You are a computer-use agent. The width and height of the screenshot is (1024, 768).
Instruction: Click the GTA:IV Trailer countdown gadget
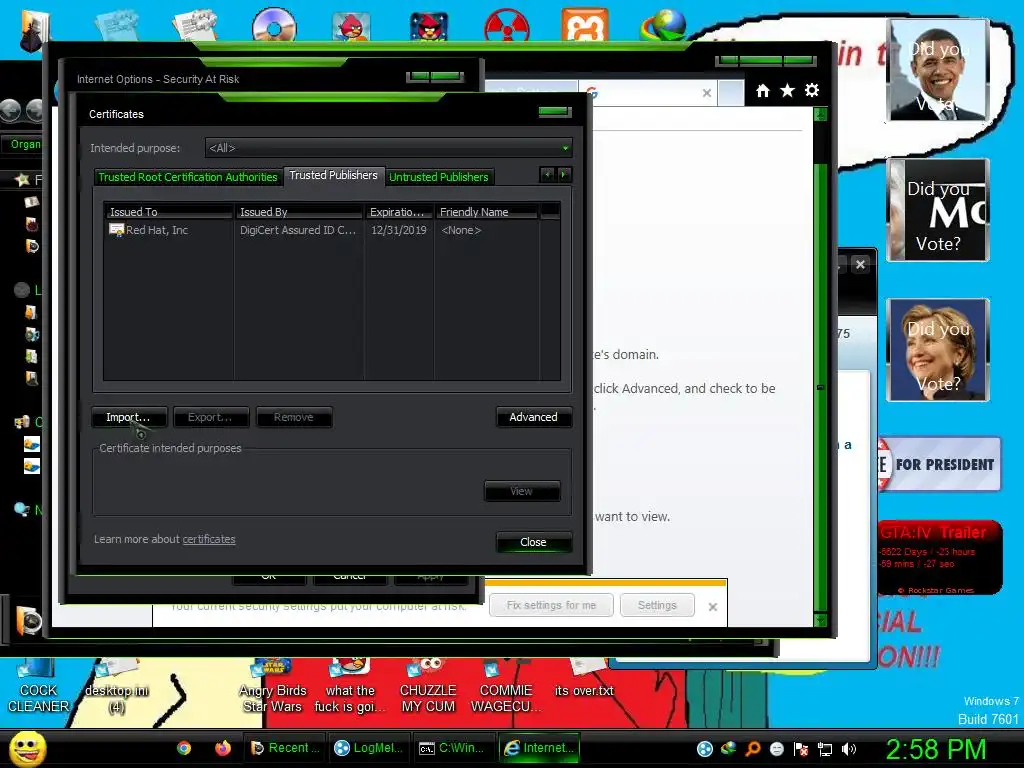click(940, 557)
